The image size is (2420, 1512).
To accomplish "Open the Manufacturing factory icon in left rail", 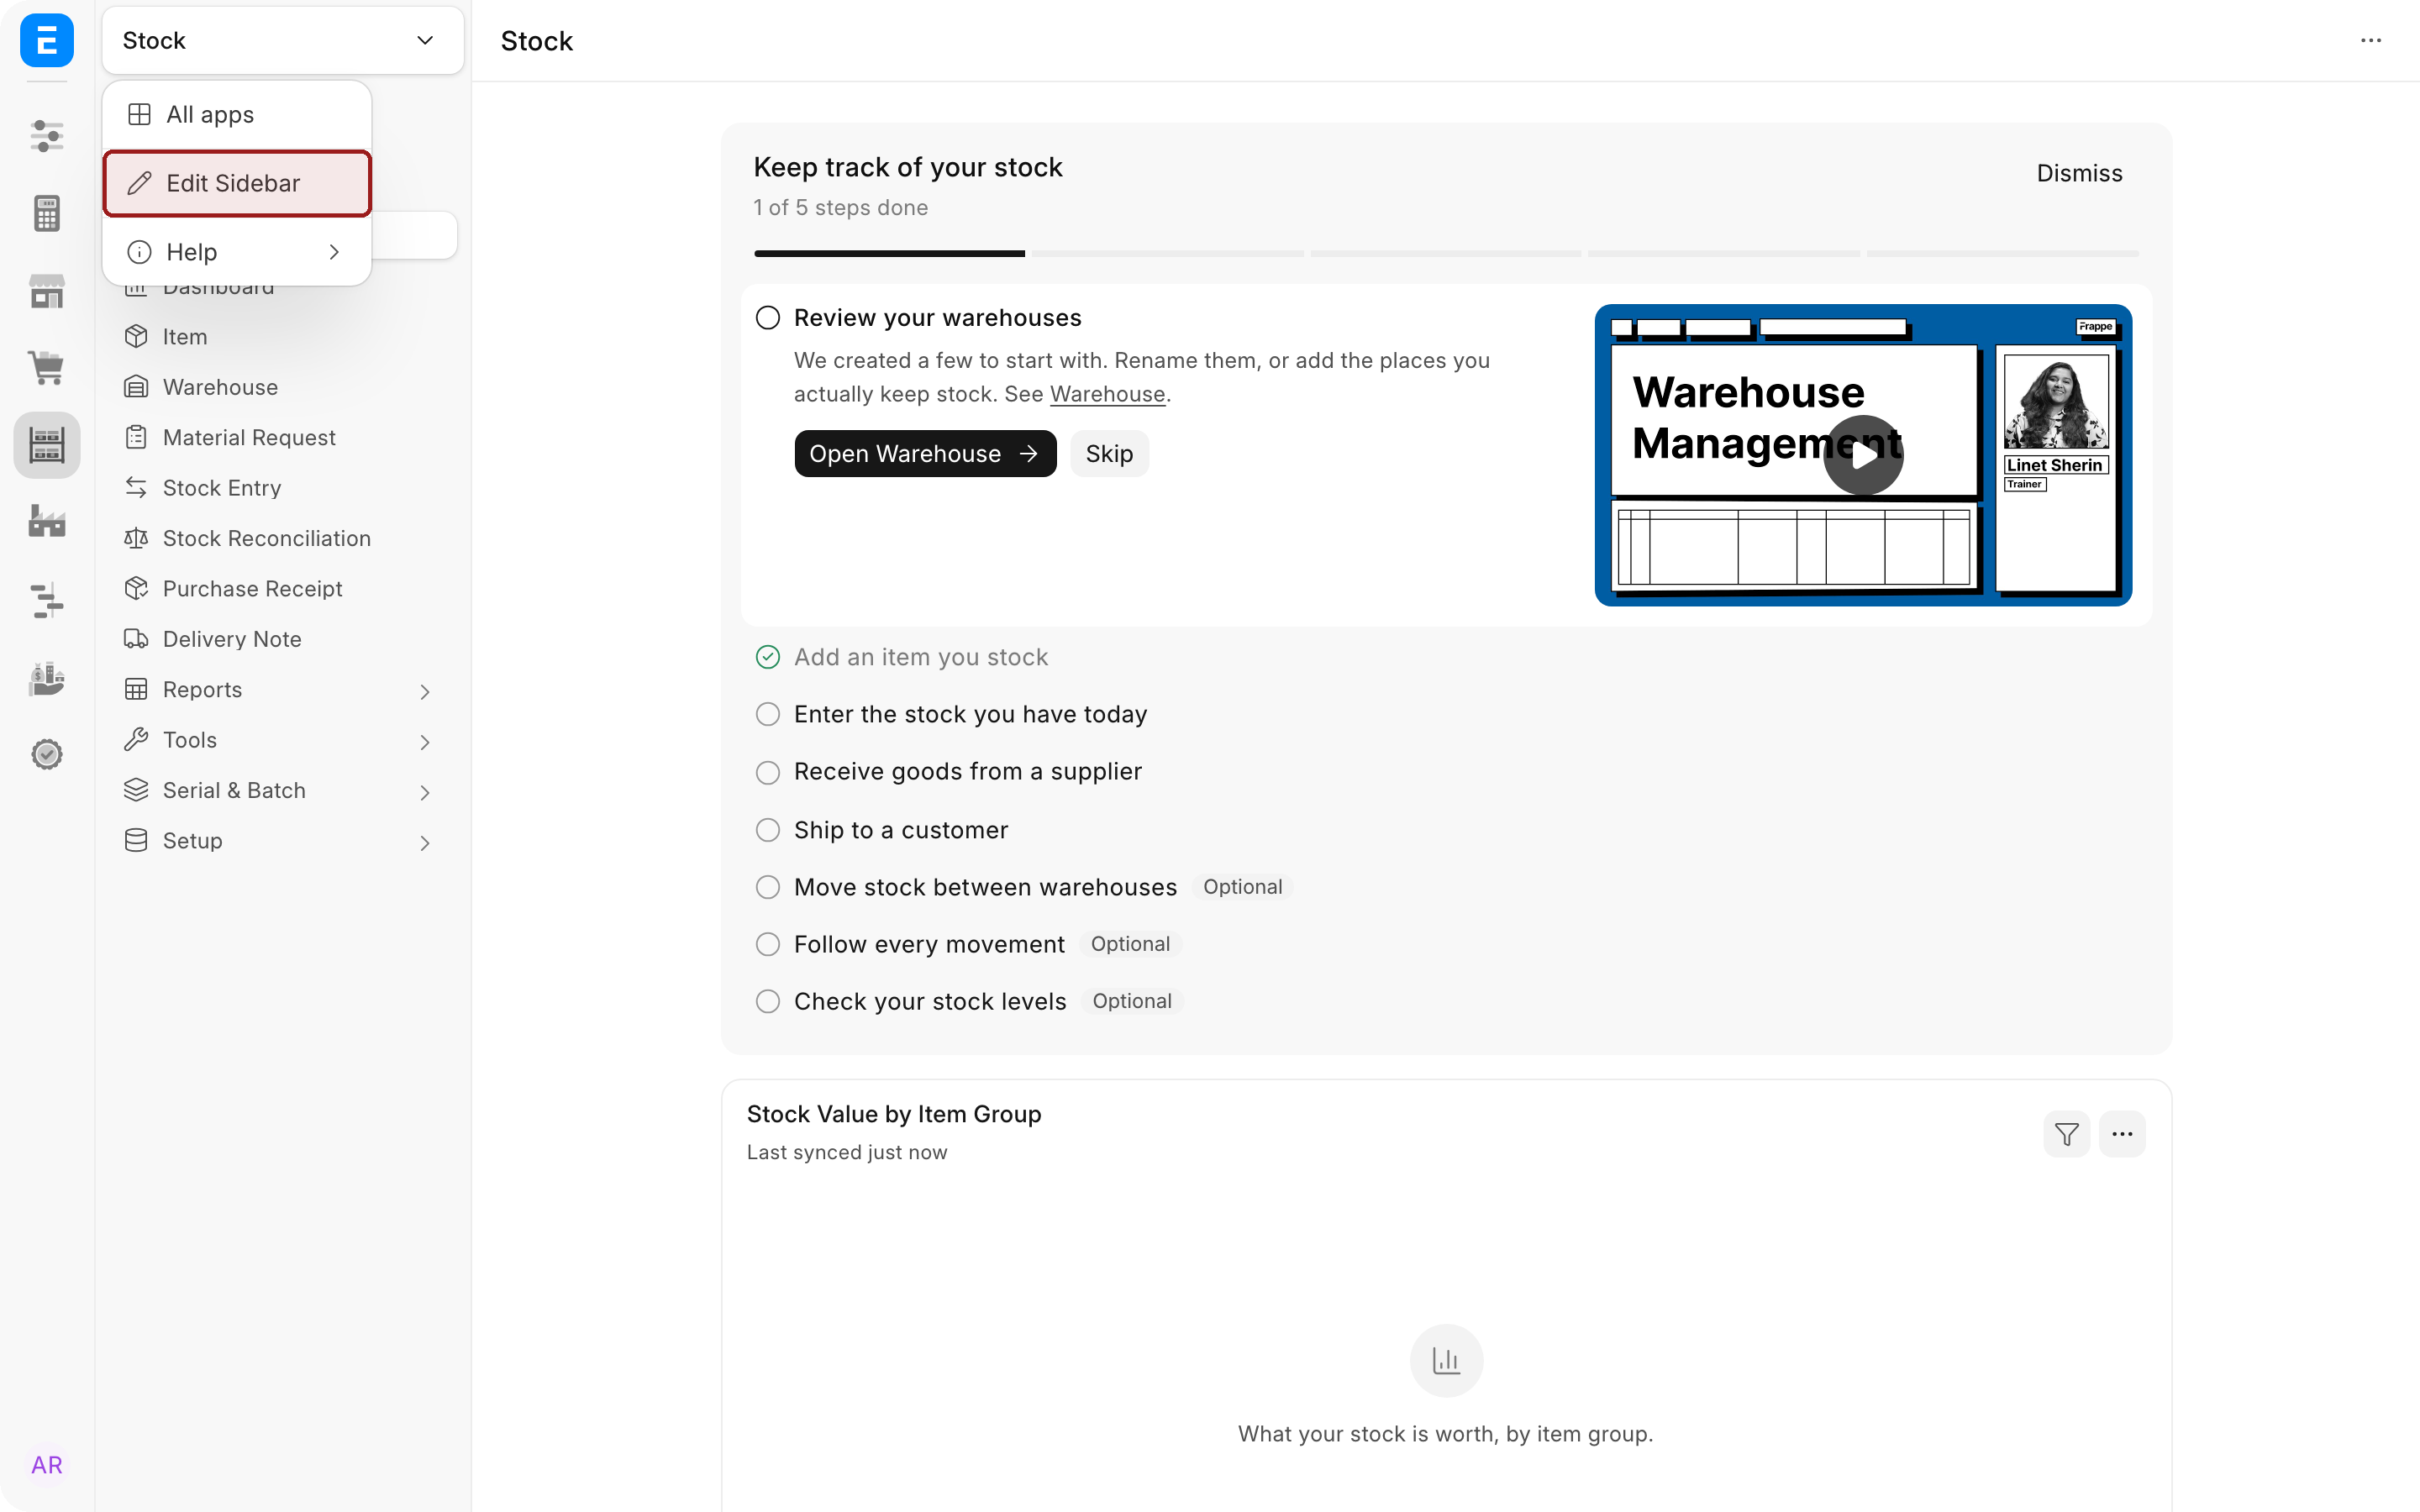I will pos(47,521).
